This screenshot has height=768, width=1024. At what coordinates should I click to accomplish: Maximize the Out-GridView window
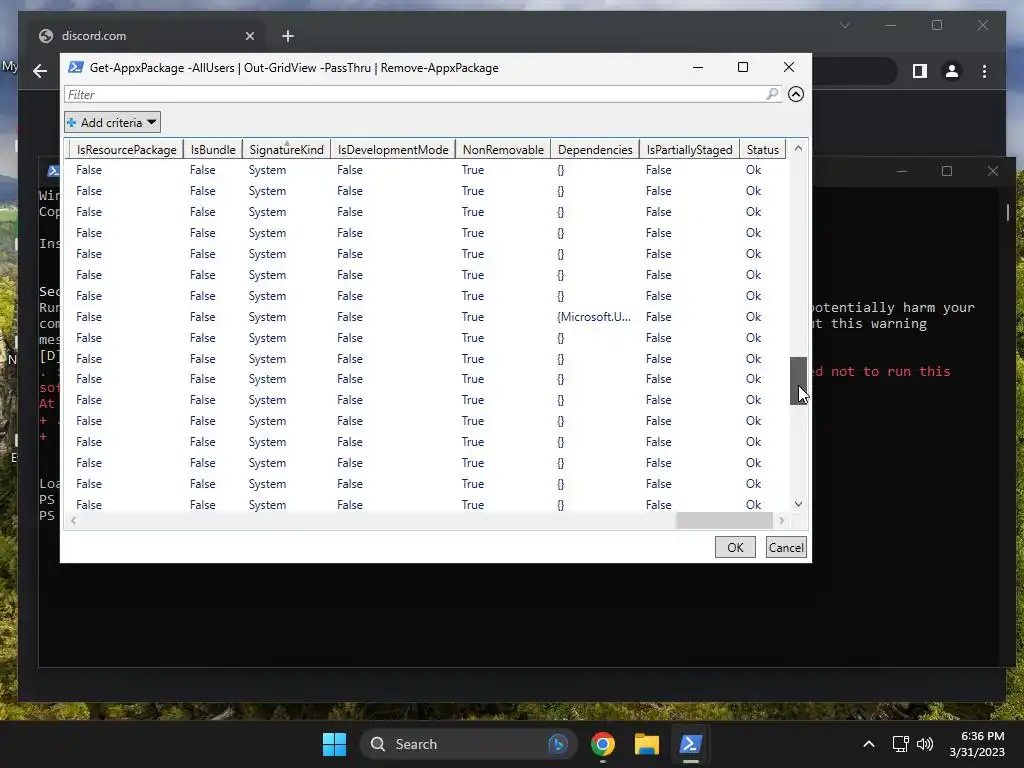[743, 67]
